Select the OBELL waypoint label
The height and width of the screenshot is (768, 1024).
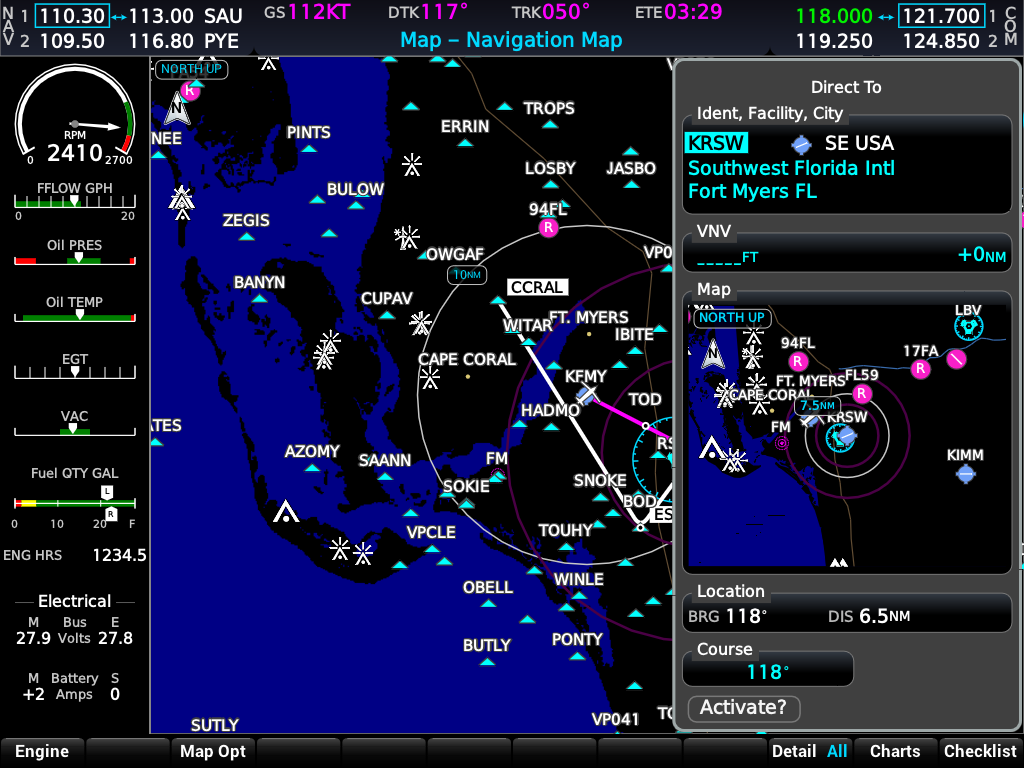click(x=488, y=588)
